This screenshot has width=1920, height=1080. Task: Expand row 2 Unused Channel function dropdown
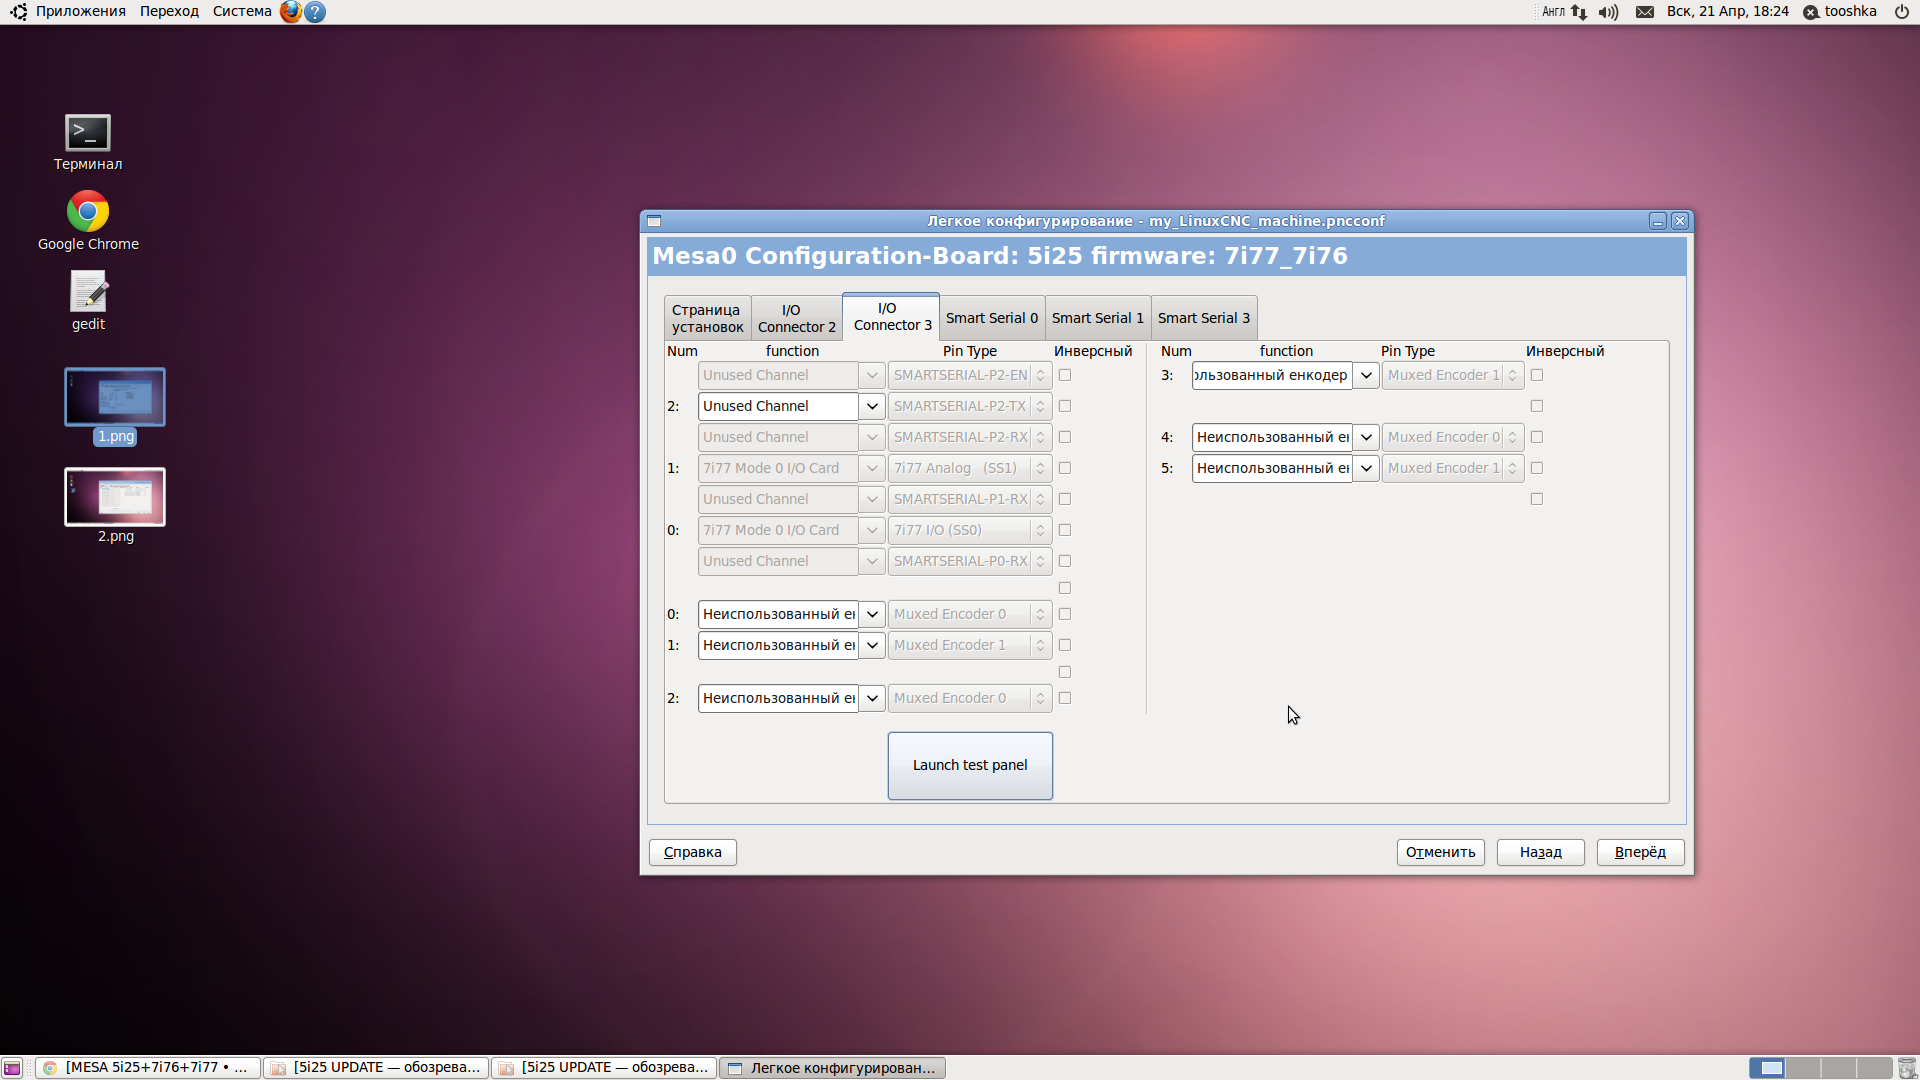(872, 406)
